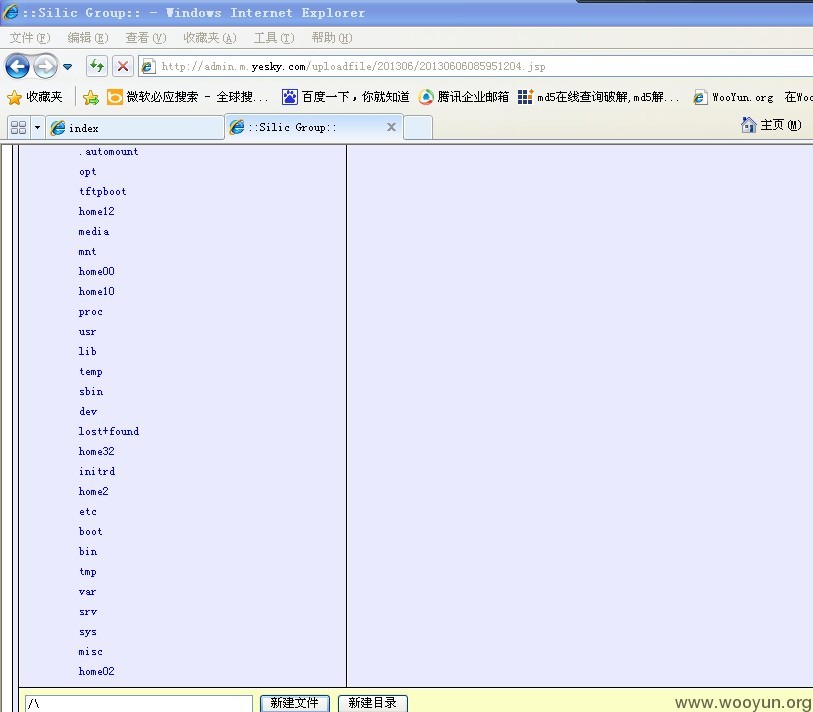Click the Add to Favorites bar icon

click(91, 97)
